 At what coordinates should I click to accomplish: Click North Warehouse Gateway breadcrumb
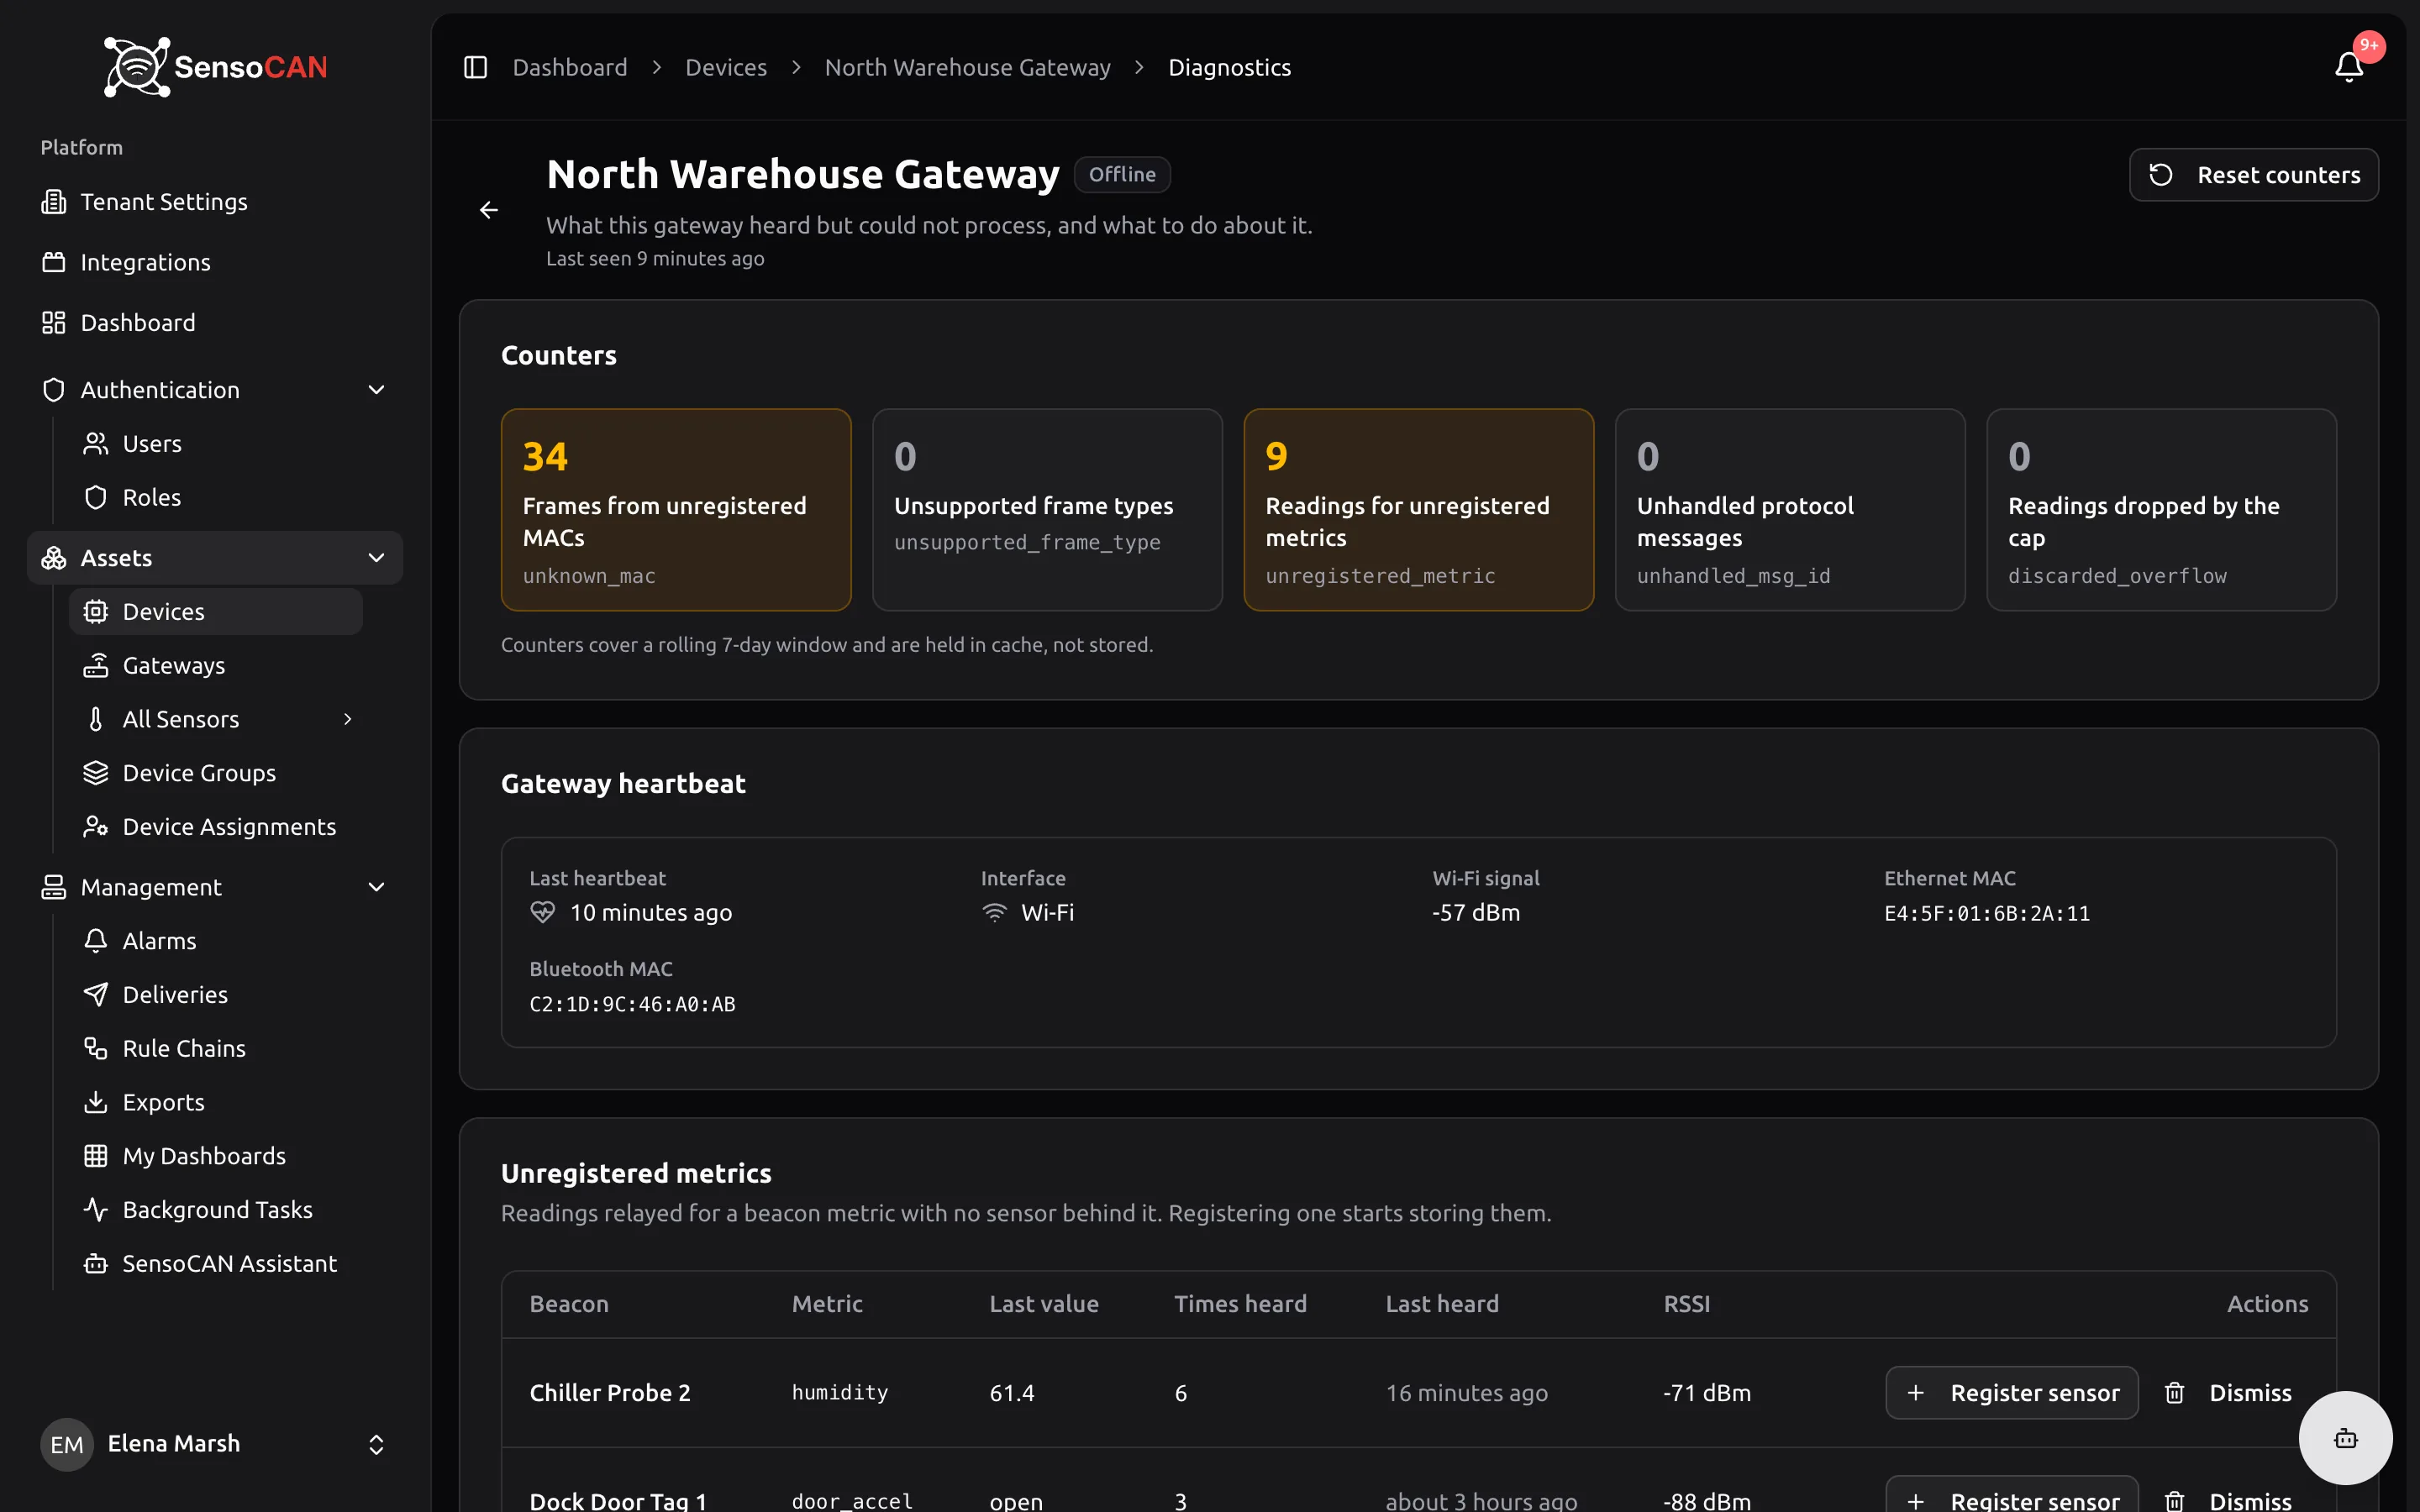968,67
